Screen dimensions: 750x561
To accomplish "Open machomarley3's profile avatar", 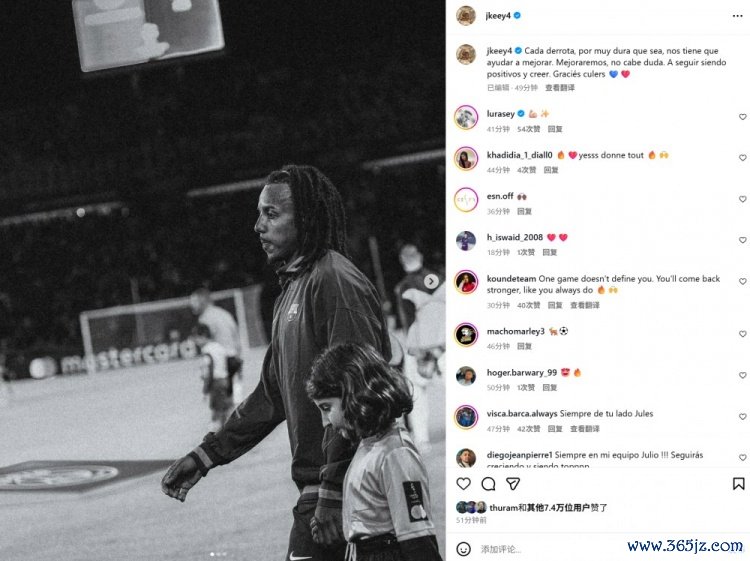I will click(x=466, y=335).
